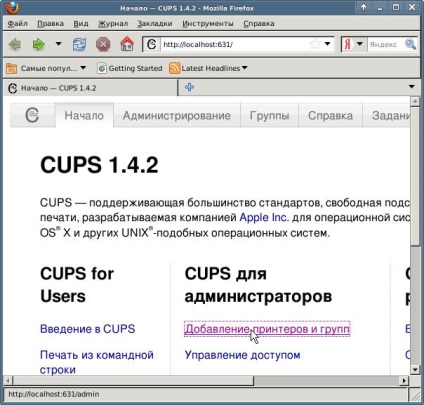Click the address bar URL field
424x405 pixels.
point(235,44)
